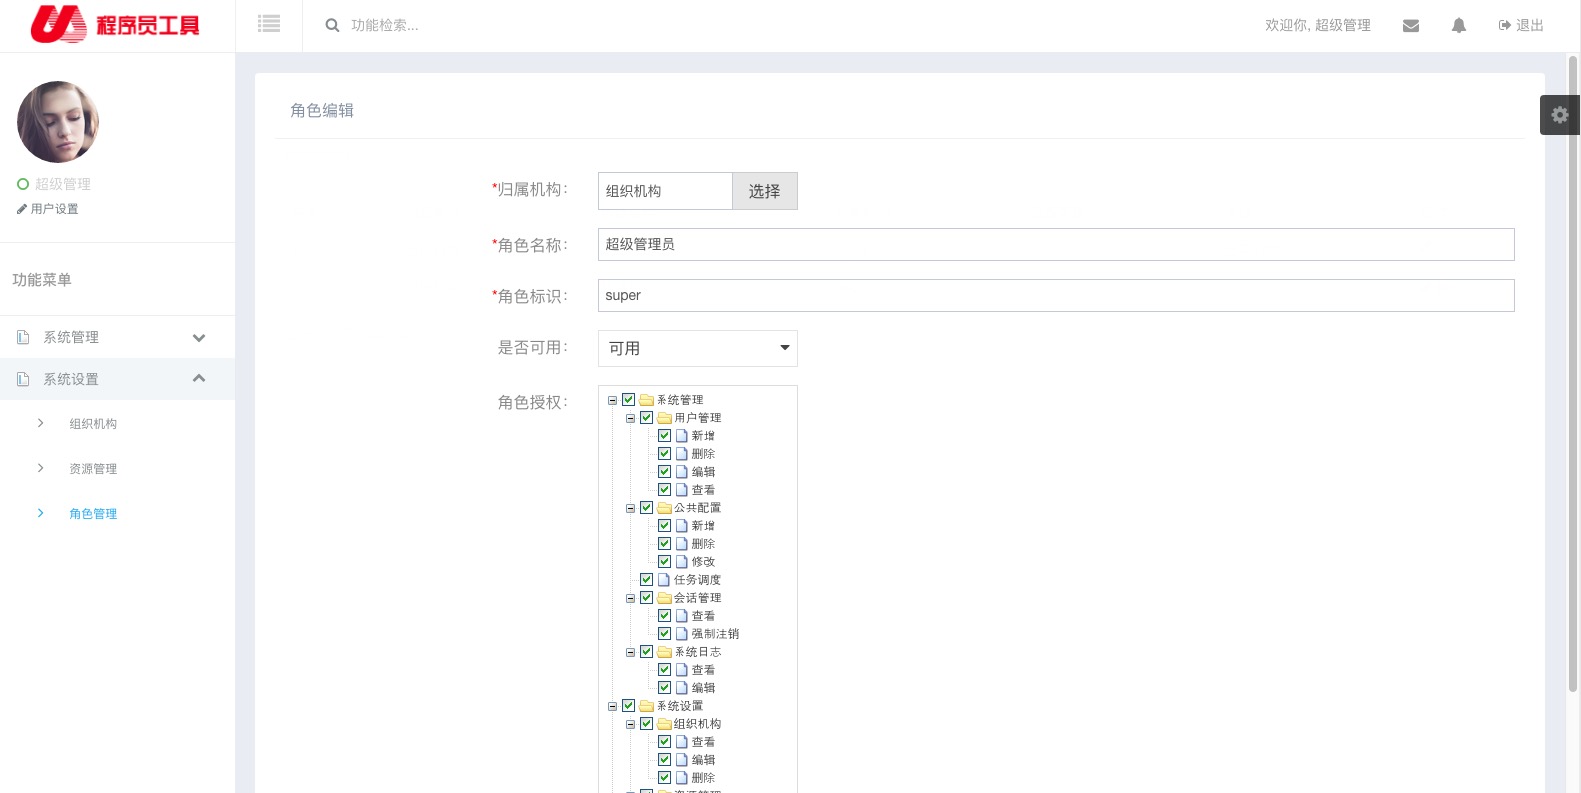Uncheck the 公共配置 checkbox
1581x793 pixels.
pos(646,508)
